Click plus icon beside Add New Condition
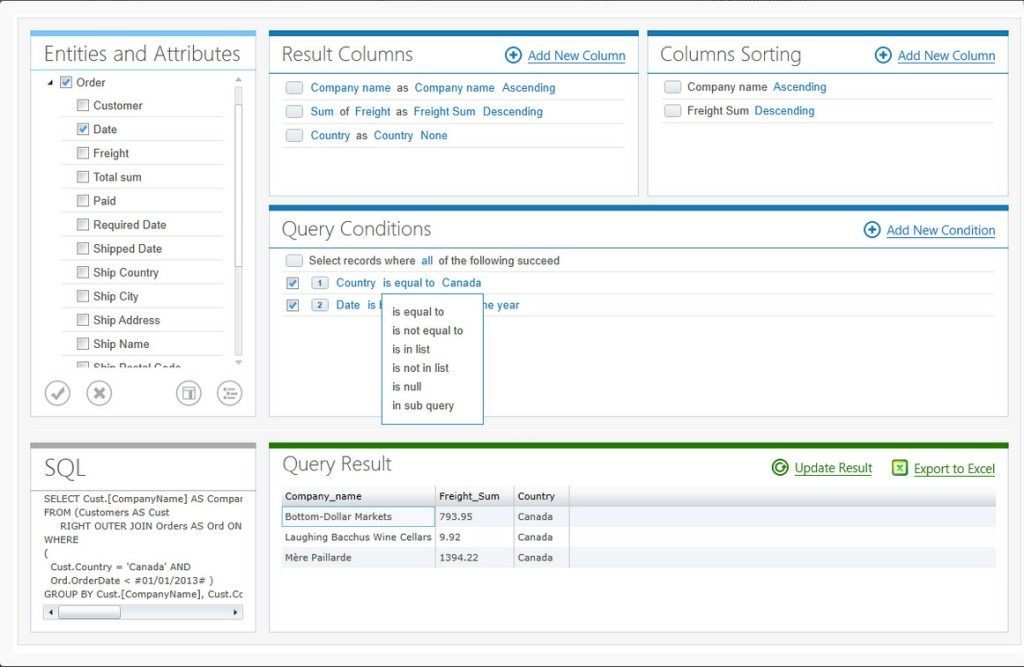This screenshot has width=1024, height=667. 872,230
